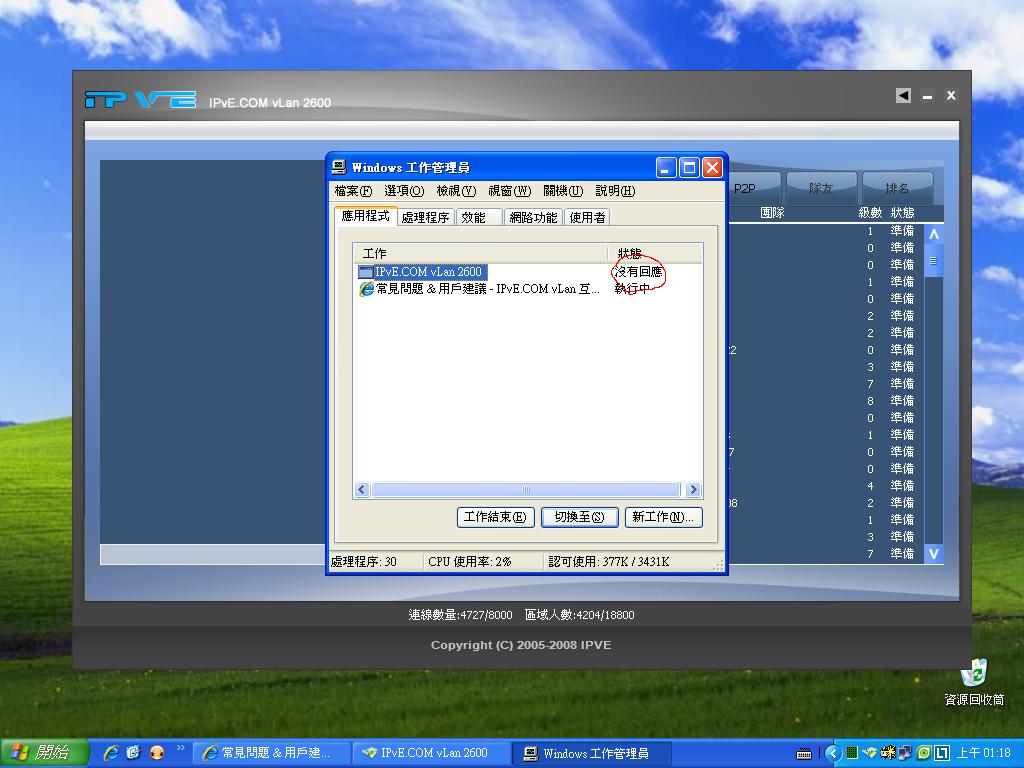Switch to 常見問題 & 用戶建議 taskbar button
Viewport: 1024px width, 768px height.
pos(272,753)
